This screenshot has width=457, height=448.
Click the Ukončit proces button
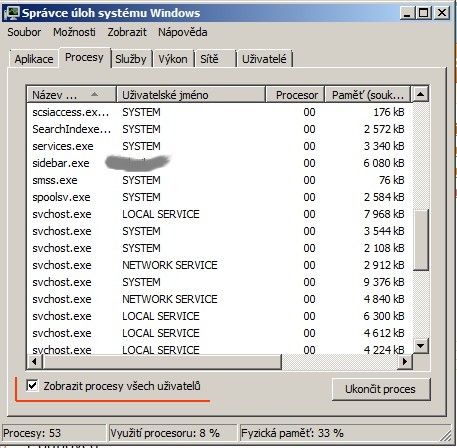(x=381, y=389)
